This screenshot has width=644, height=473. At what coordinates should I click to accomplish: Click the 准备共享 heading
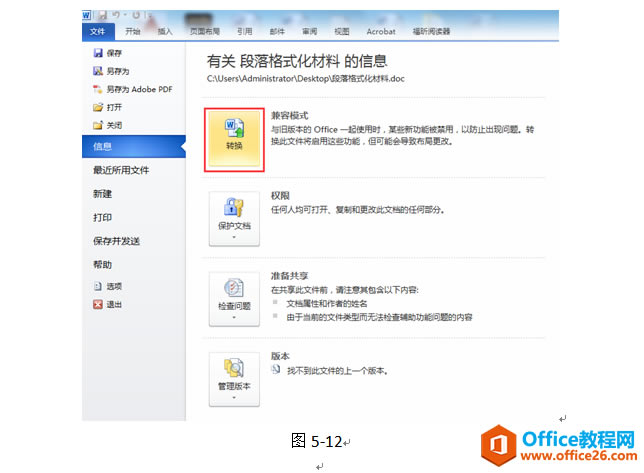click(290, 276)
